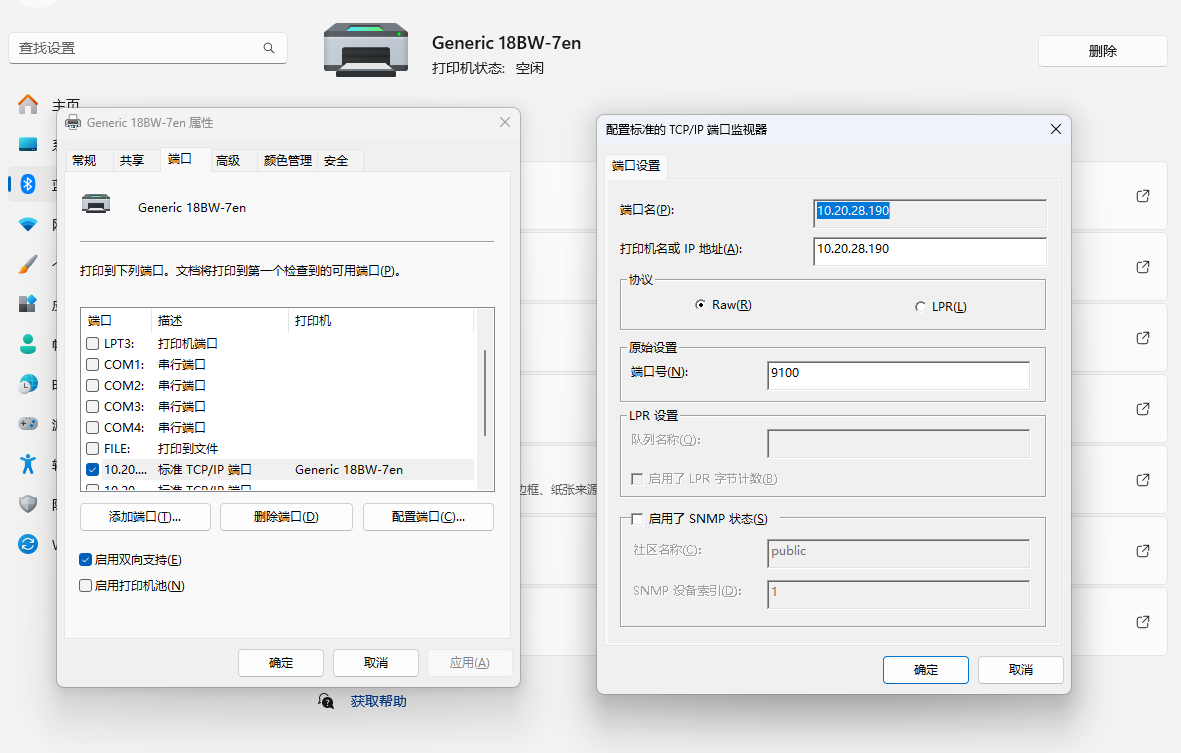Switch to the 高级 tab
Image resolution: width=1181 pixels, height=753 pixels.
click(x=228, y=161)
